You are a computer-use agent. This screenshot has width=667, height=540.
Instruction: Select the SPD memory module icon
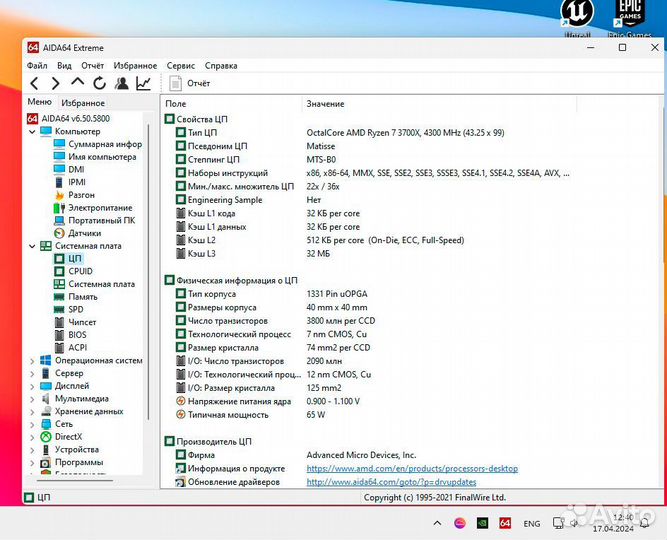(59, 309)
